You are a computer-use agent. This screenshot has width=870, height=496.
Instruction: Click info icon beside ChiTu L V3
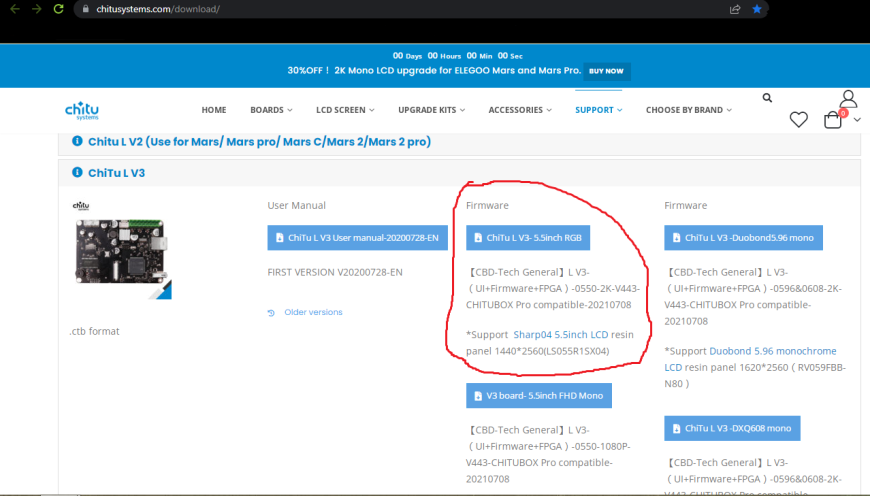[77, 173]
